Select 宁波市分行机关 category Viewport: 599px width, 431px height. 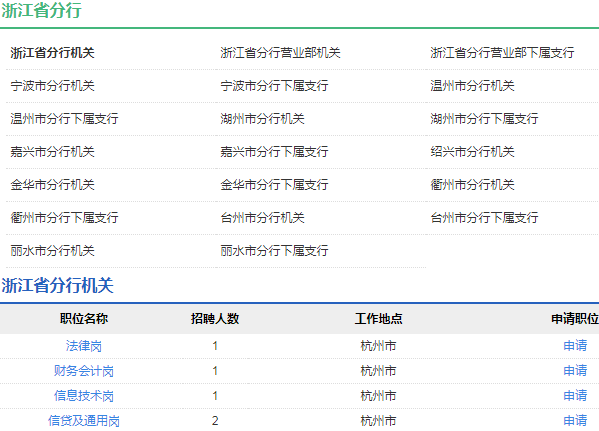point(52,86)
